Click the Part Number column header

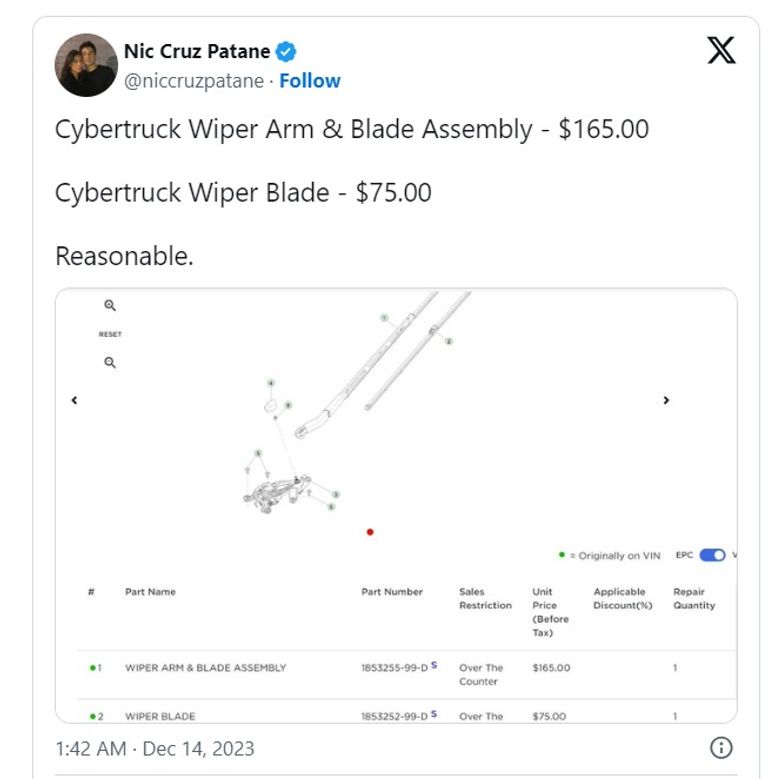(392, 592)
